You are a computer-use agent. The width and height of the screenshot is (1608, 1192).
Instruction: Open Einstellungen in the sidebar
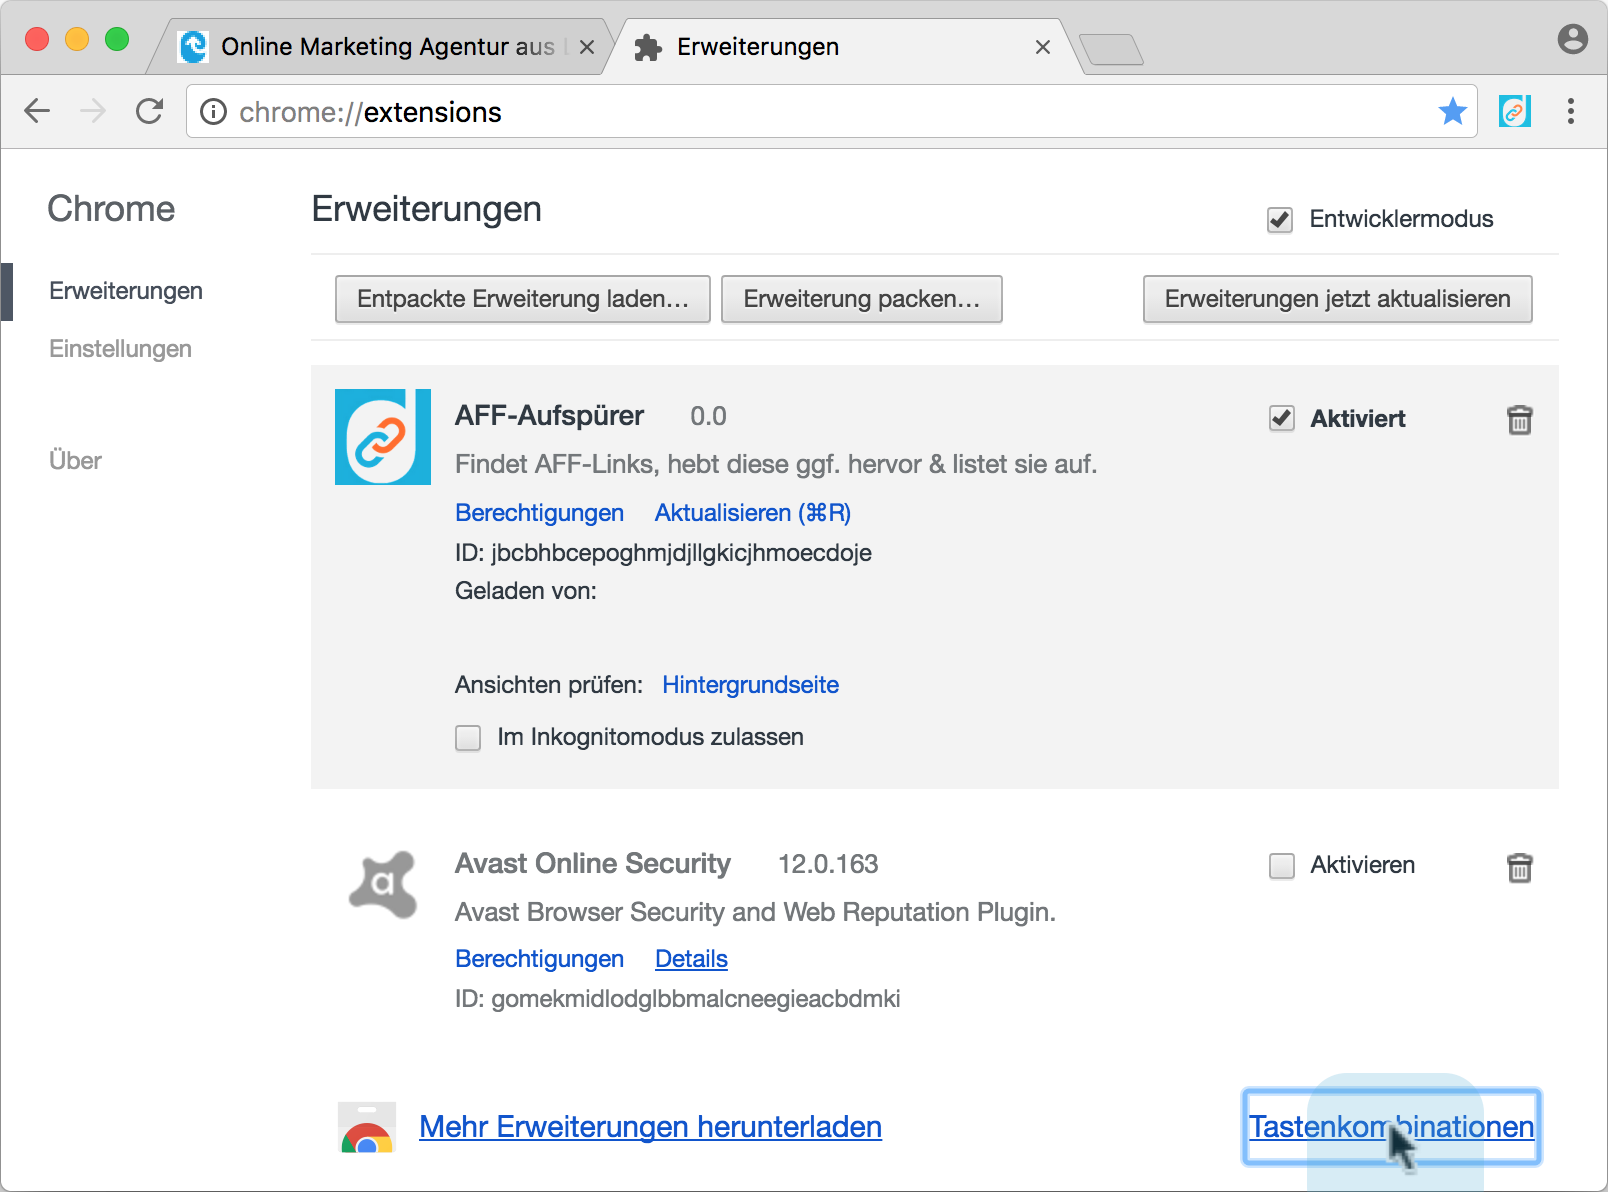pos(120,349)
